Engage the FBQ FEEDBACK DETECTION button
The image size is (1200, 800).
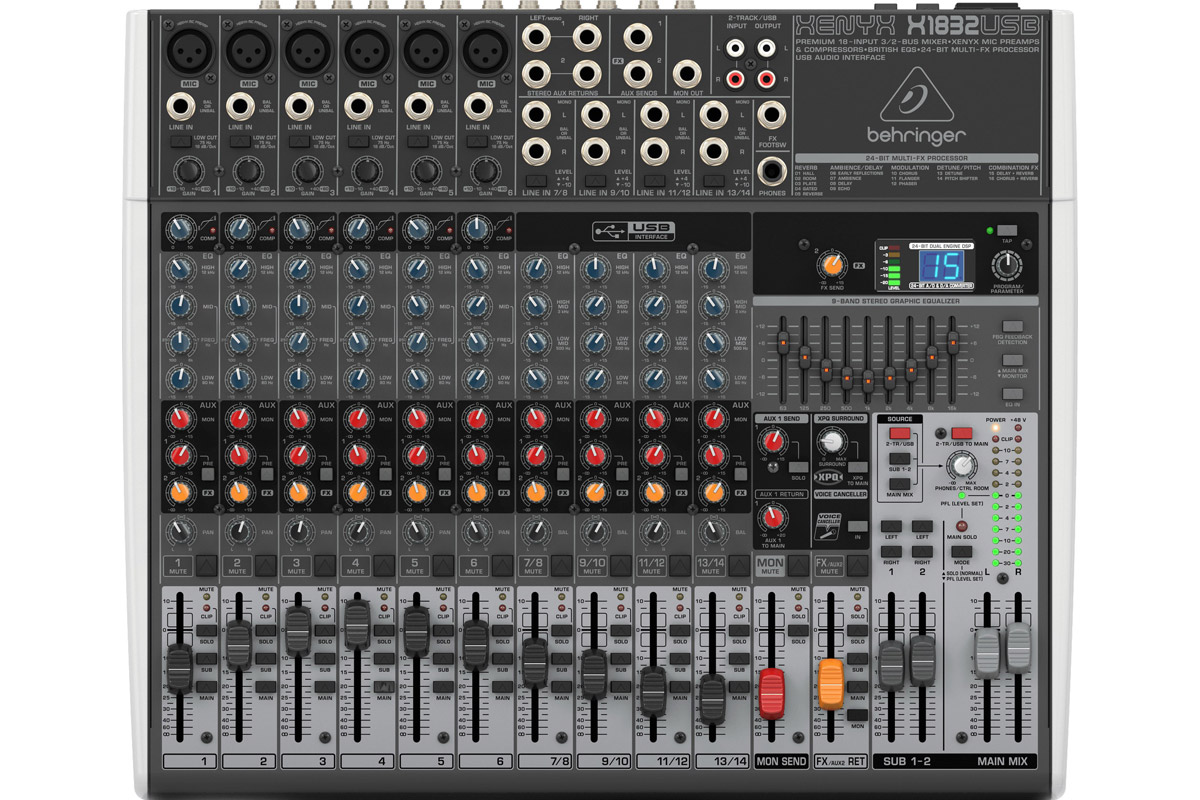(1014, 327)
